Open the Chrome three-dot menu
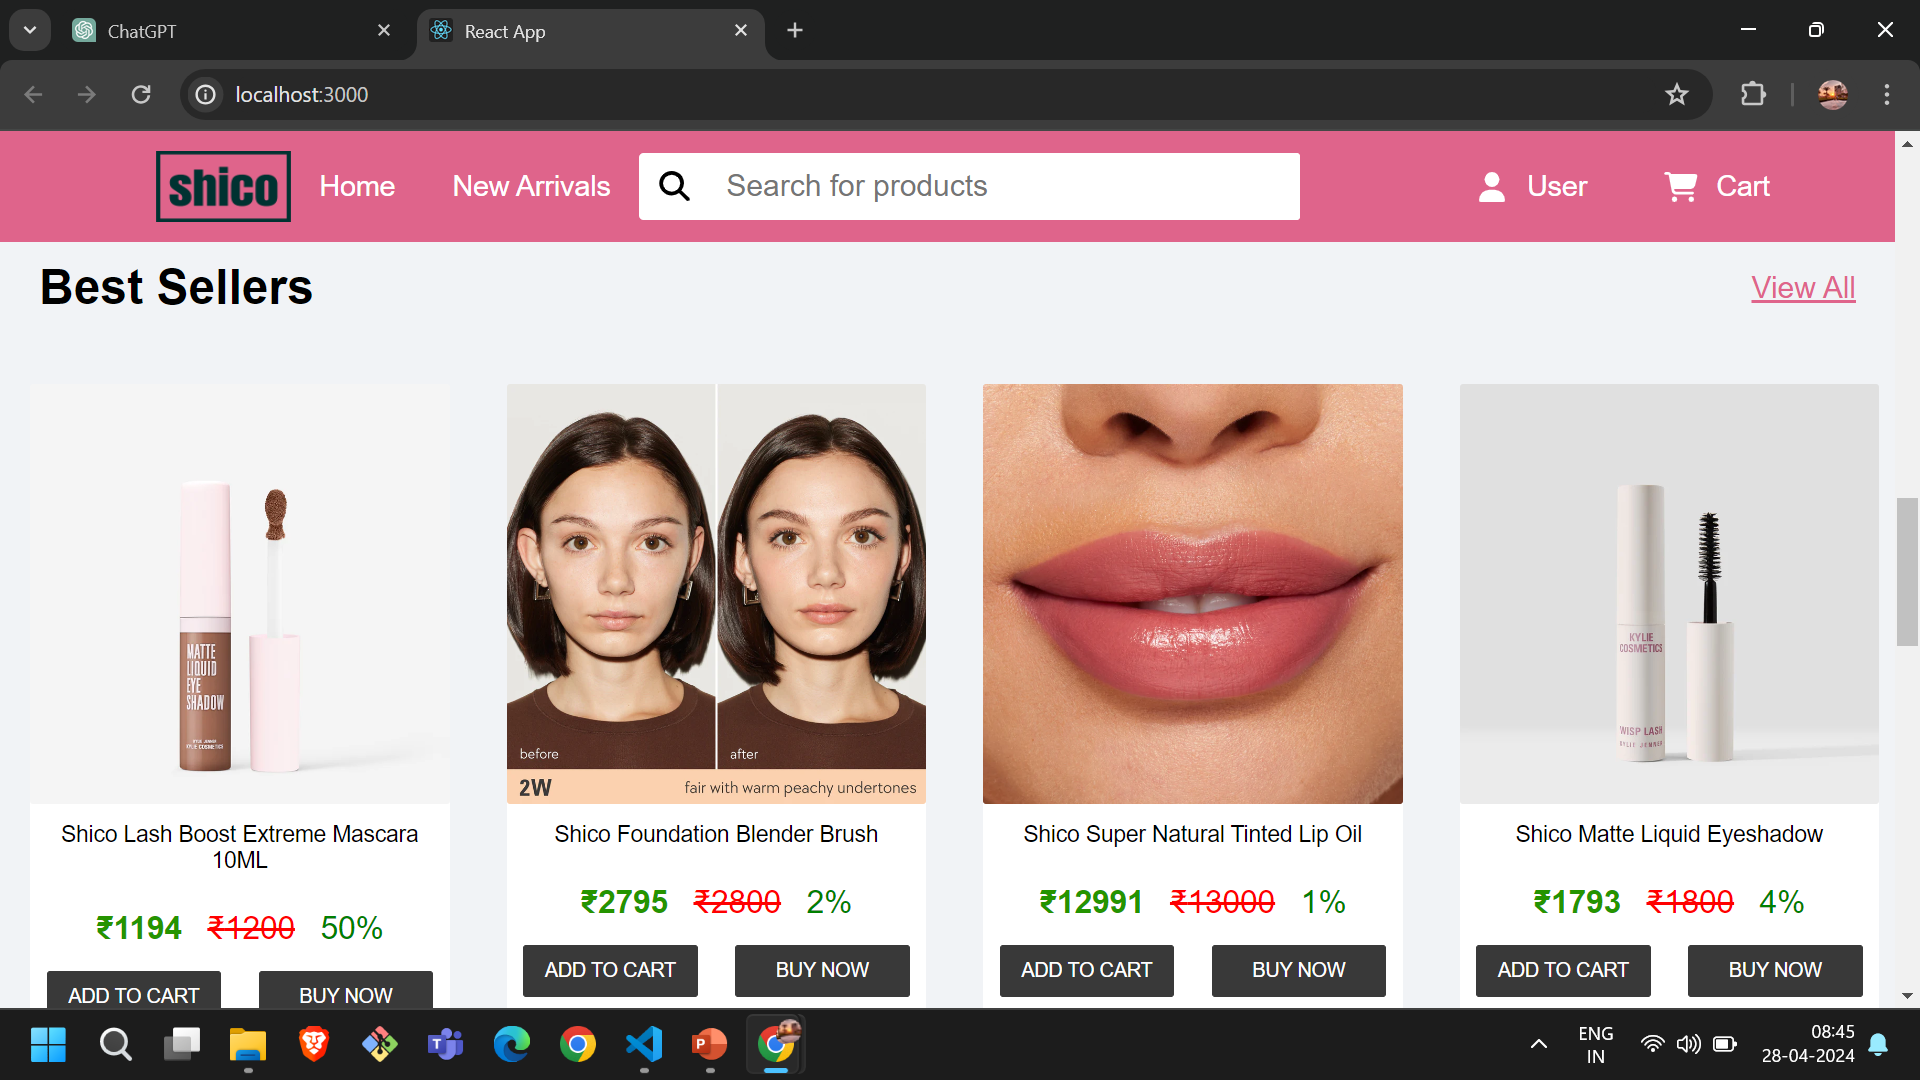The image size is (1920, 1080). tap(1887, 94)
